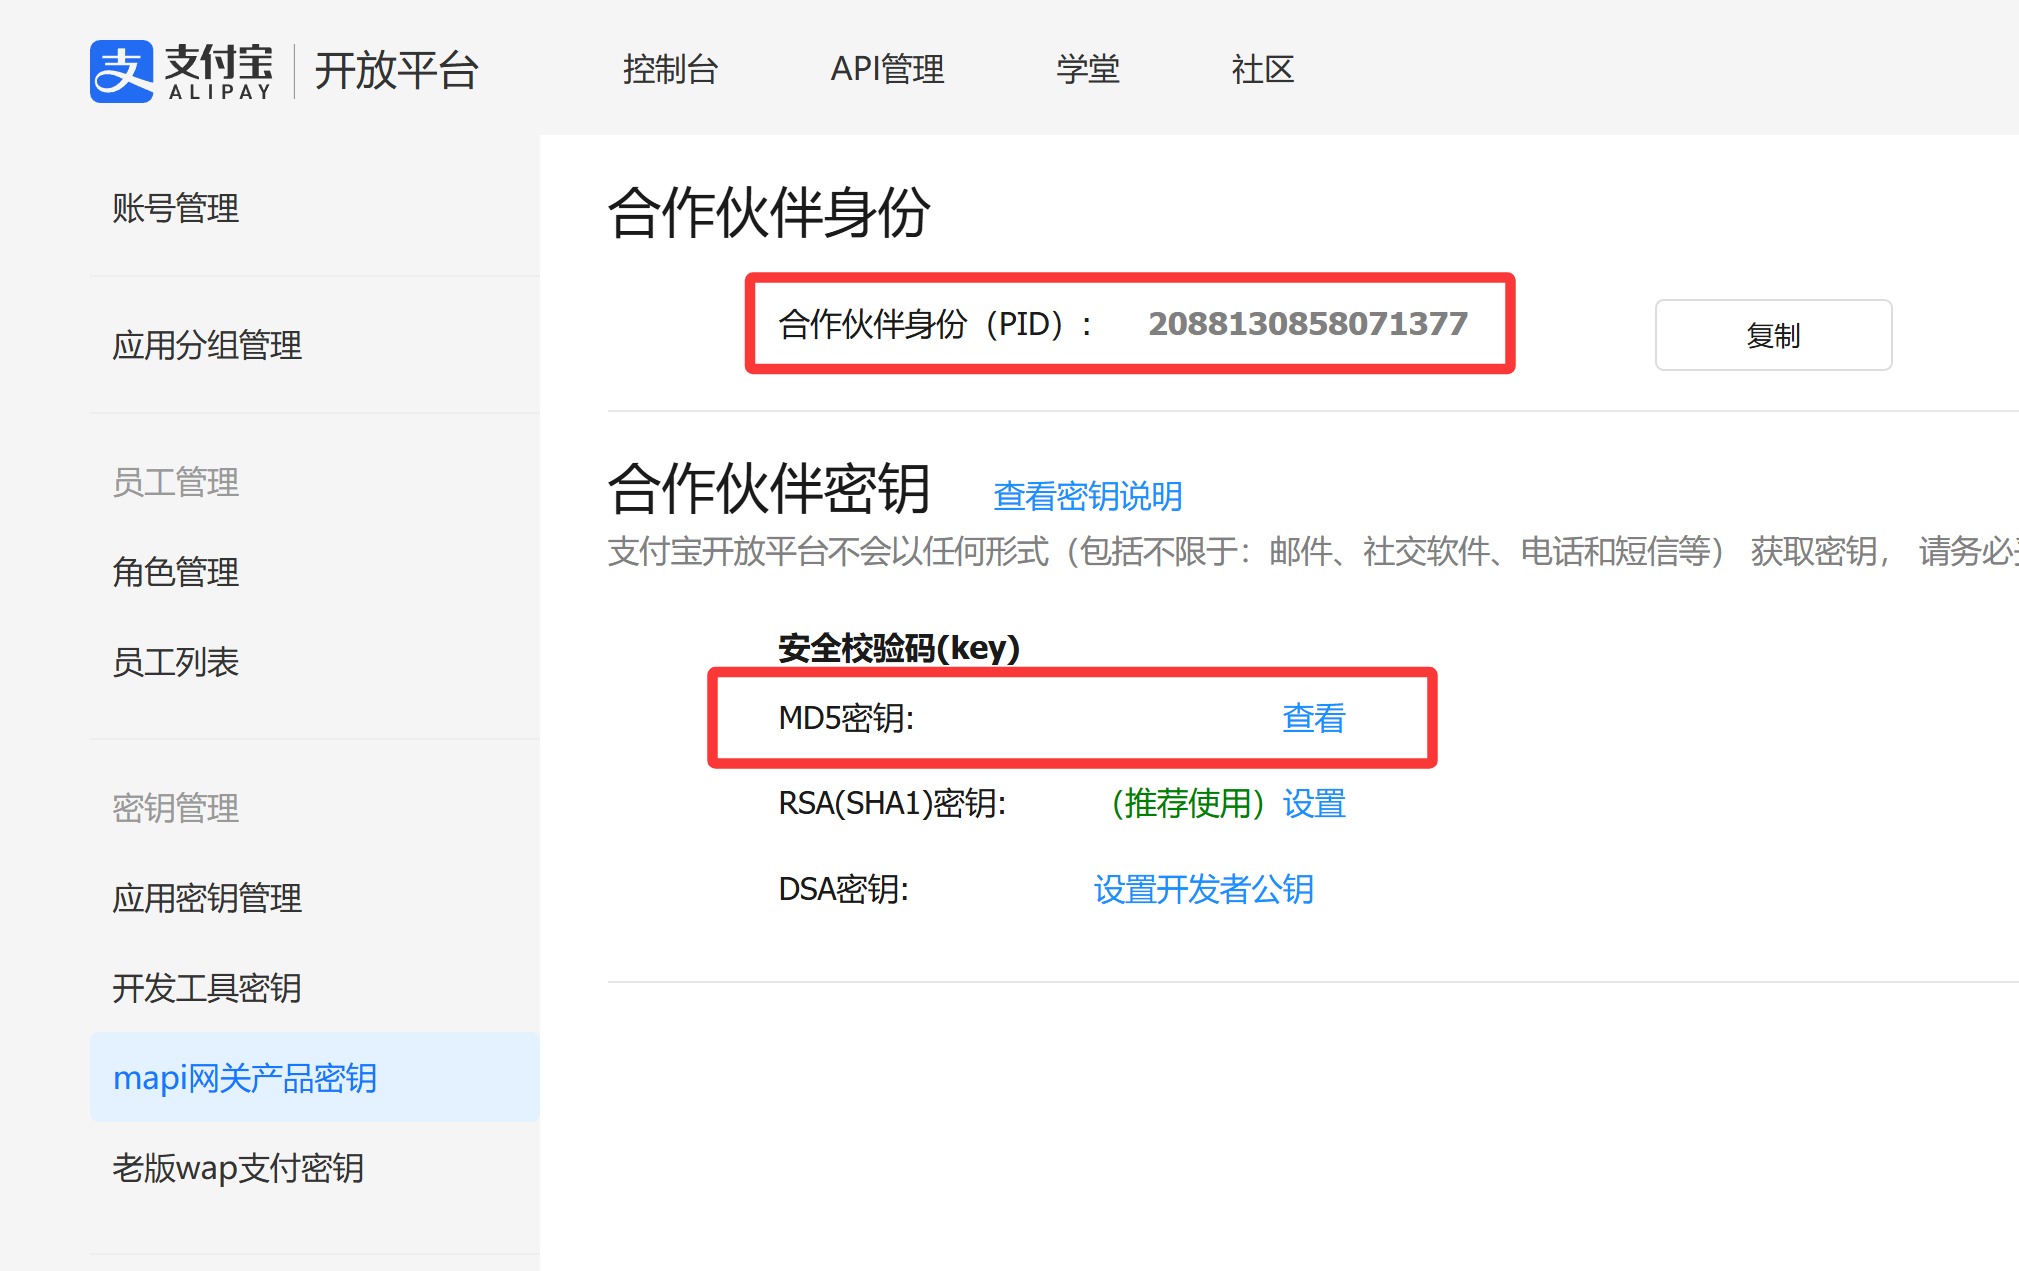Click the 开放平台 title text
Image resolution: width=2019 pixels, height=1271 pixels.
point(397,71)
